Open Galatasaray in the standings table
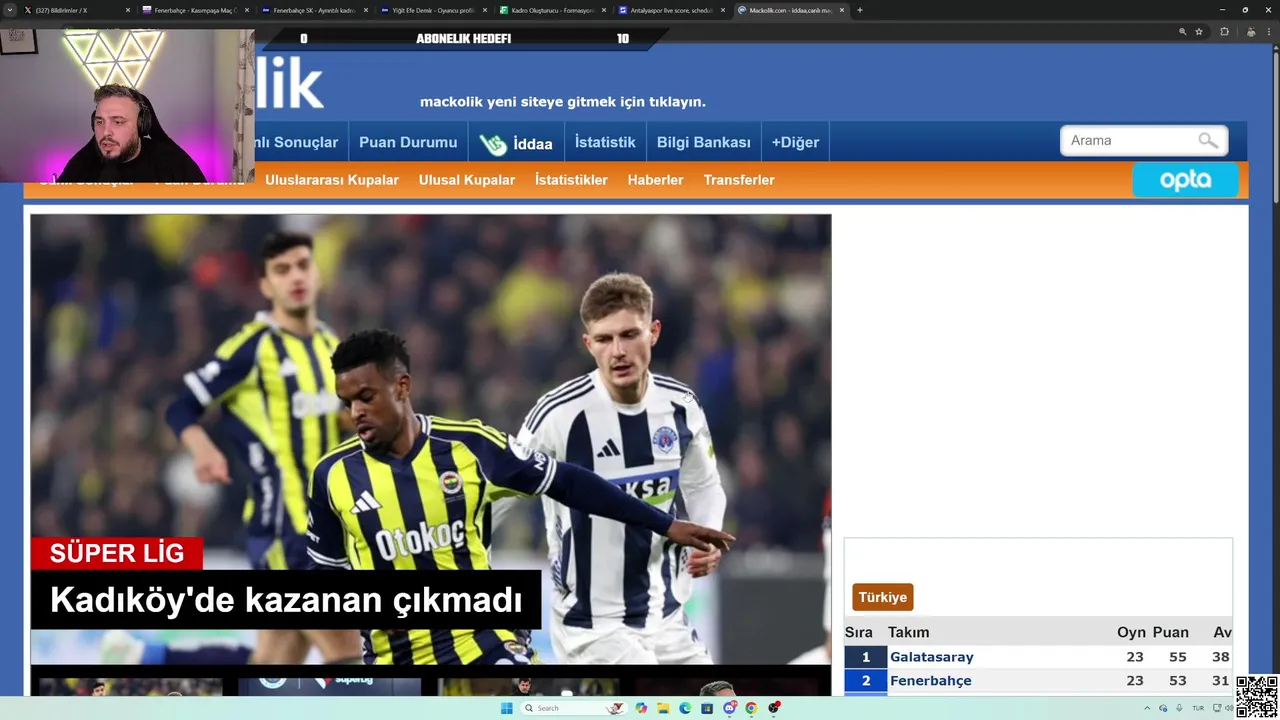 (932, 657)
